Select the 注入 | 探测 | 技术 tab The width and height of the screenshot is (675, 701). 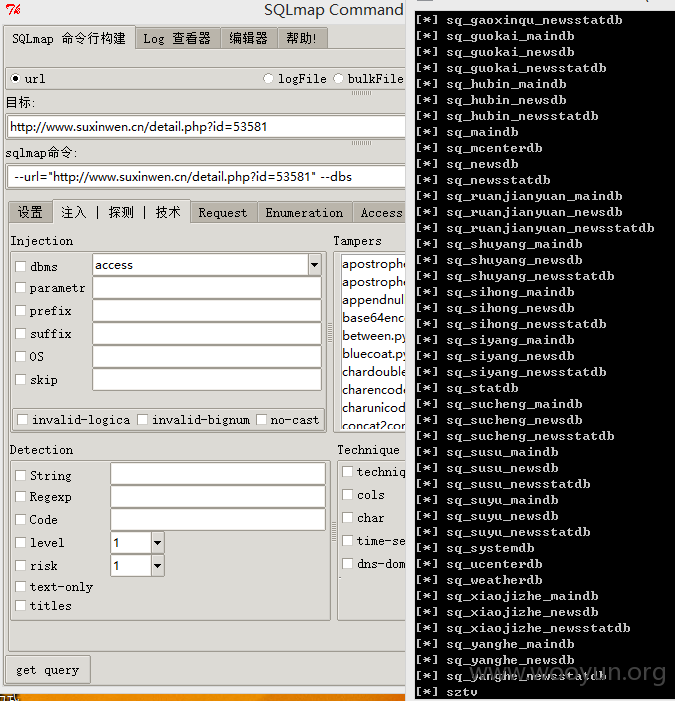(x=121, y=212)
